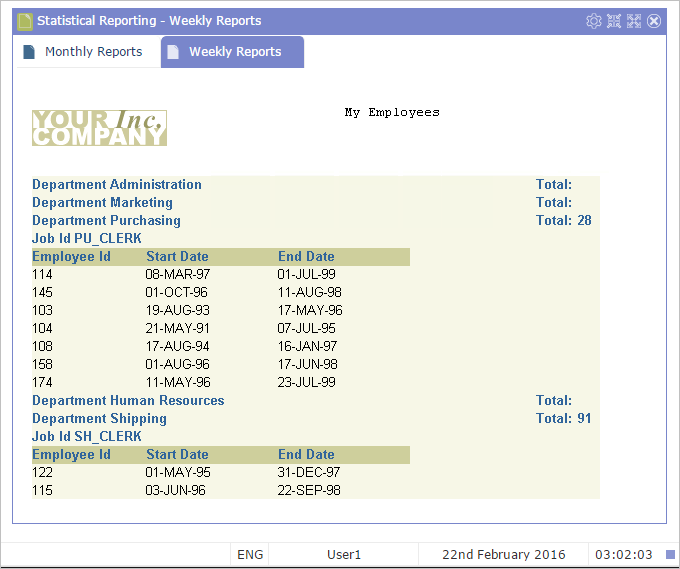Screen dimensions: 680x569
Task: Click start date 01-AUG-96
Action: tap(178, 364)
